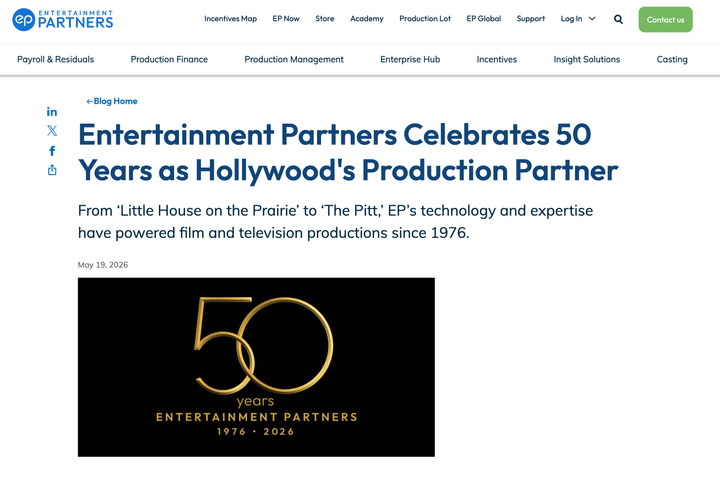The image size is (720, 479).
Task: Click the Entertainment Partners logo
Action: click(x=62, y=19)
